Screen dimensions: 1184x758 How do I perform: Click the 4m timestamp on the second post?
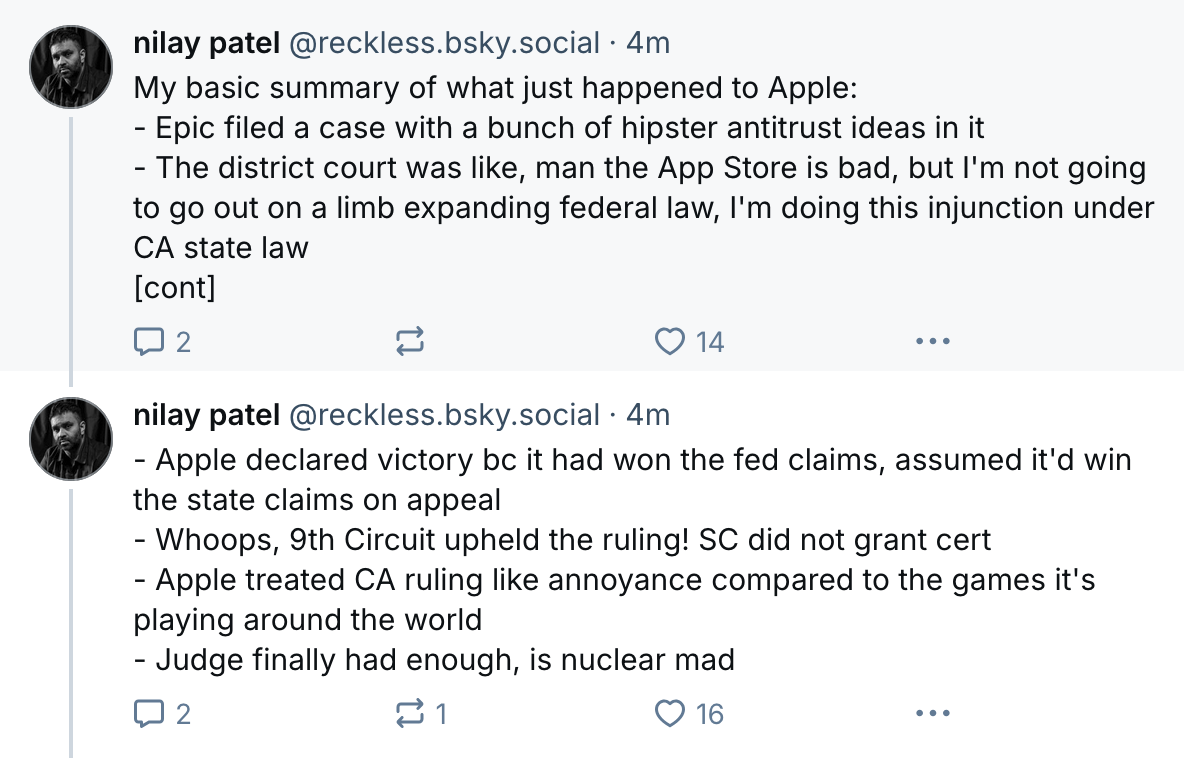pos(647,415)
